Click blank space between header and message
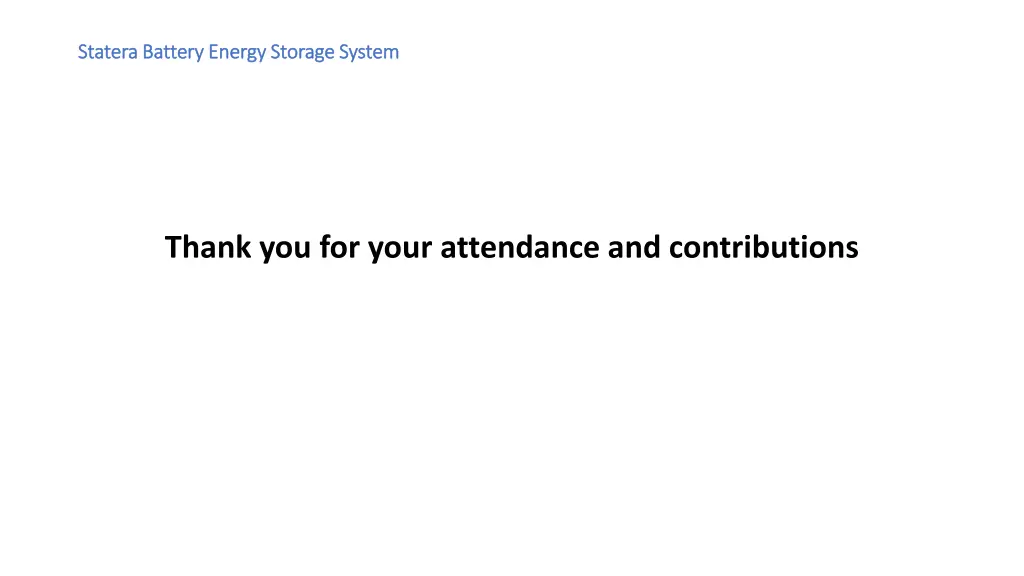The width and height of the screenshot is (1024, 576). click(x=511, y=147)
